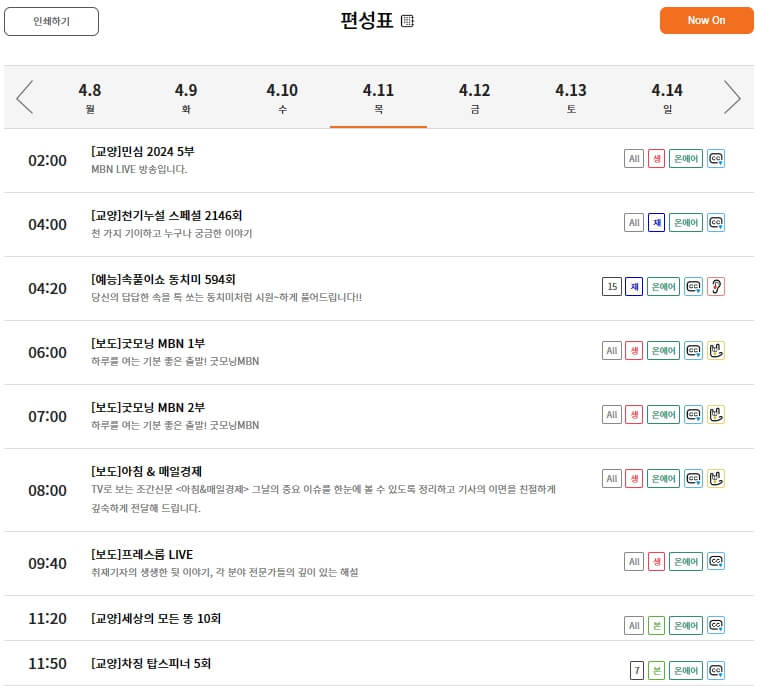This screenshot has width=757, height=686.
Task: Select the 4.8 월 date tab
Action: point(90,97)
